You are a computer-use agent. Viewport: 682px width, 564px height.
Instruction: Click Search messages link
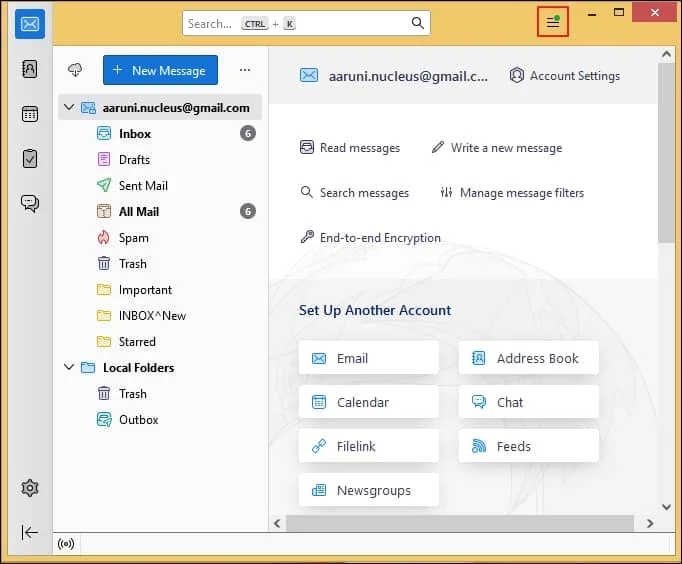coord(354,193)
